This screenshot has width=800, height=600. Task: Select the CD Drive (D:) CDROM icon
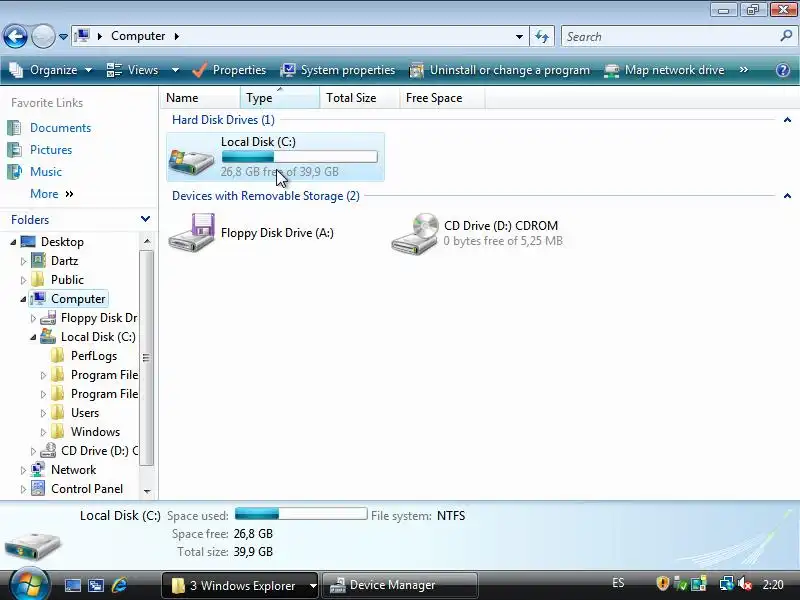tap(415, 233)
